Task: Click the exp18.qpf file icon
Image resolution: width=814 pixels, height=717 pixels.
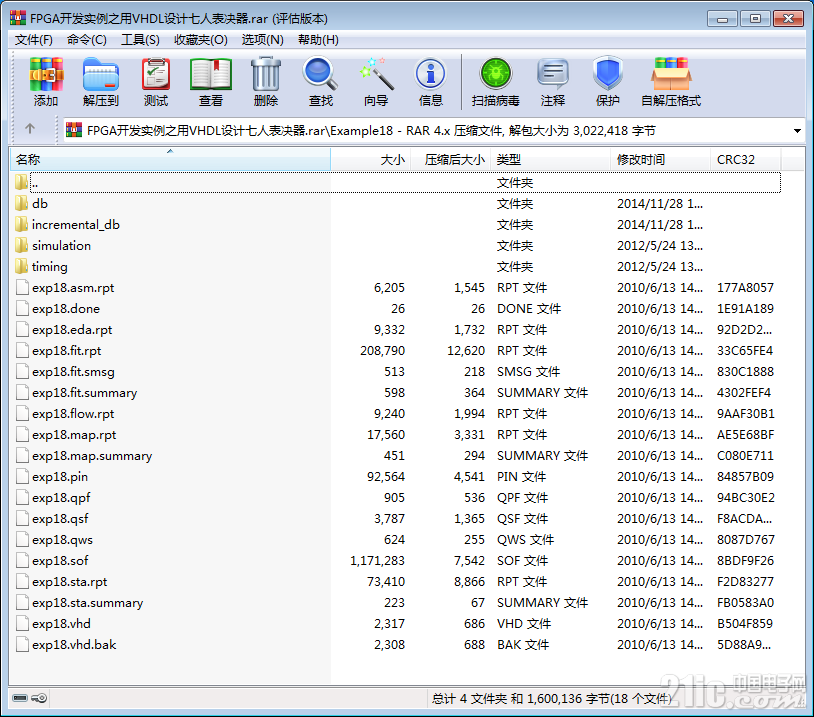Action: [22, 497]
